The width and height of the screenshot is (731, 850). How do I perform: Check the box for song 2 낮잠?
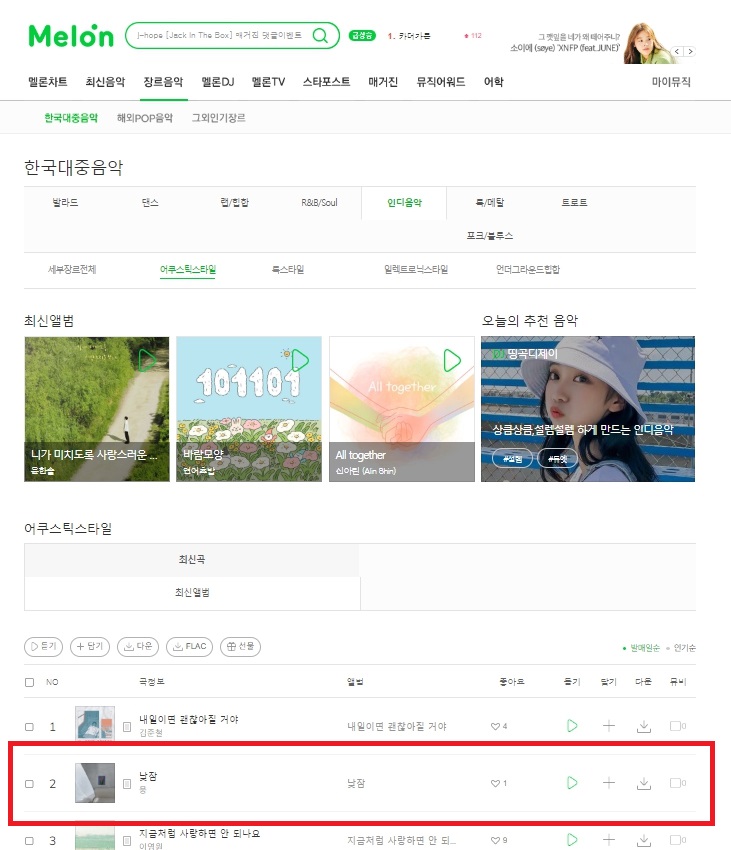pos(30,784)
